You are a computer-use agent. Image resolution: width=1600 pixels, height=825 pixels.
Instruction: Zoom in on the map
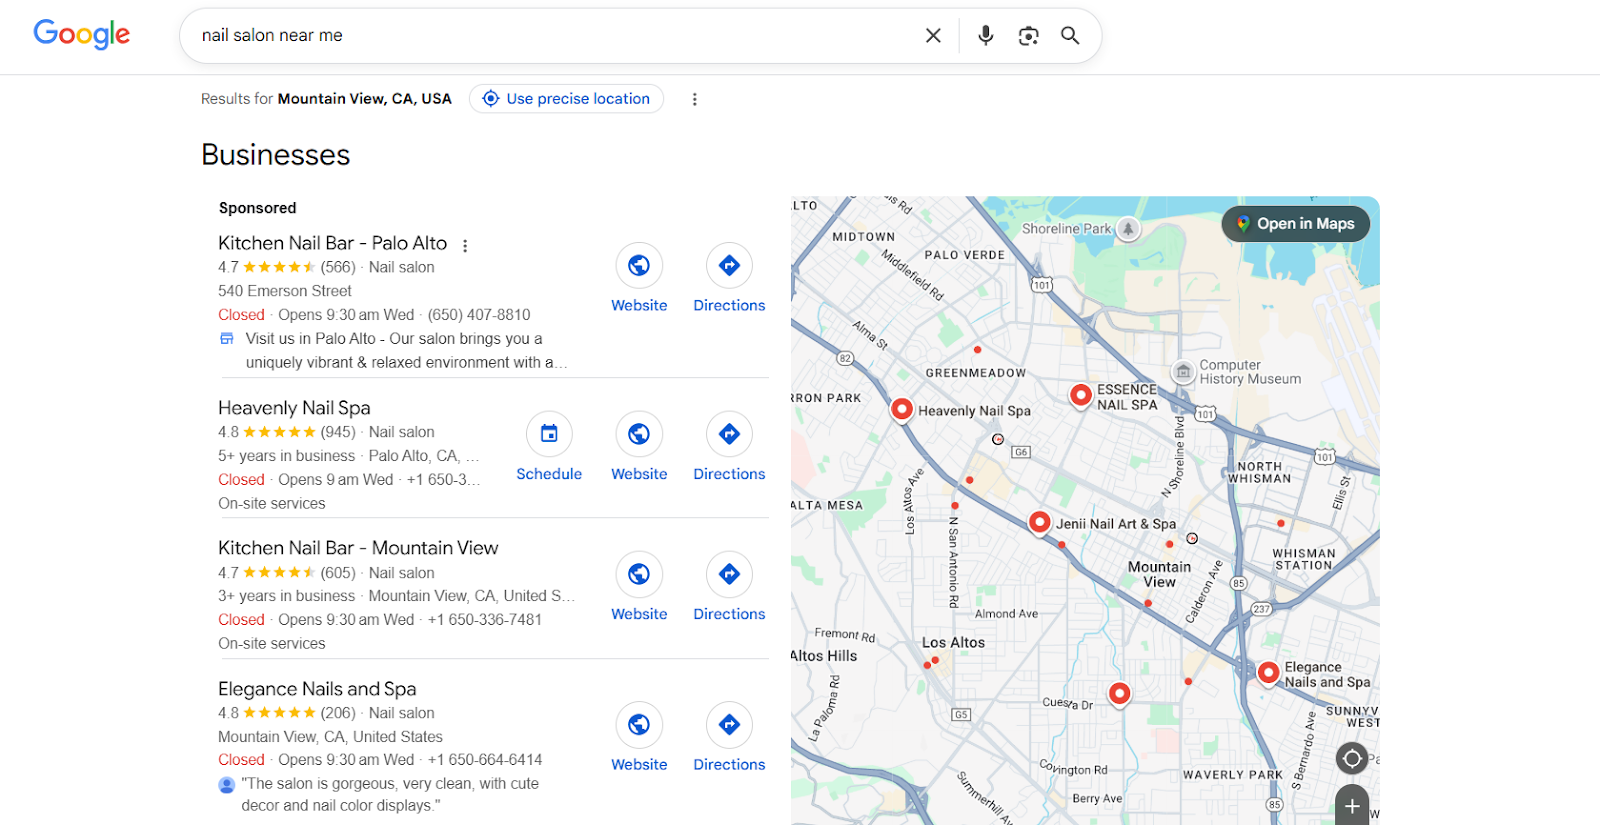[1352, 805]
